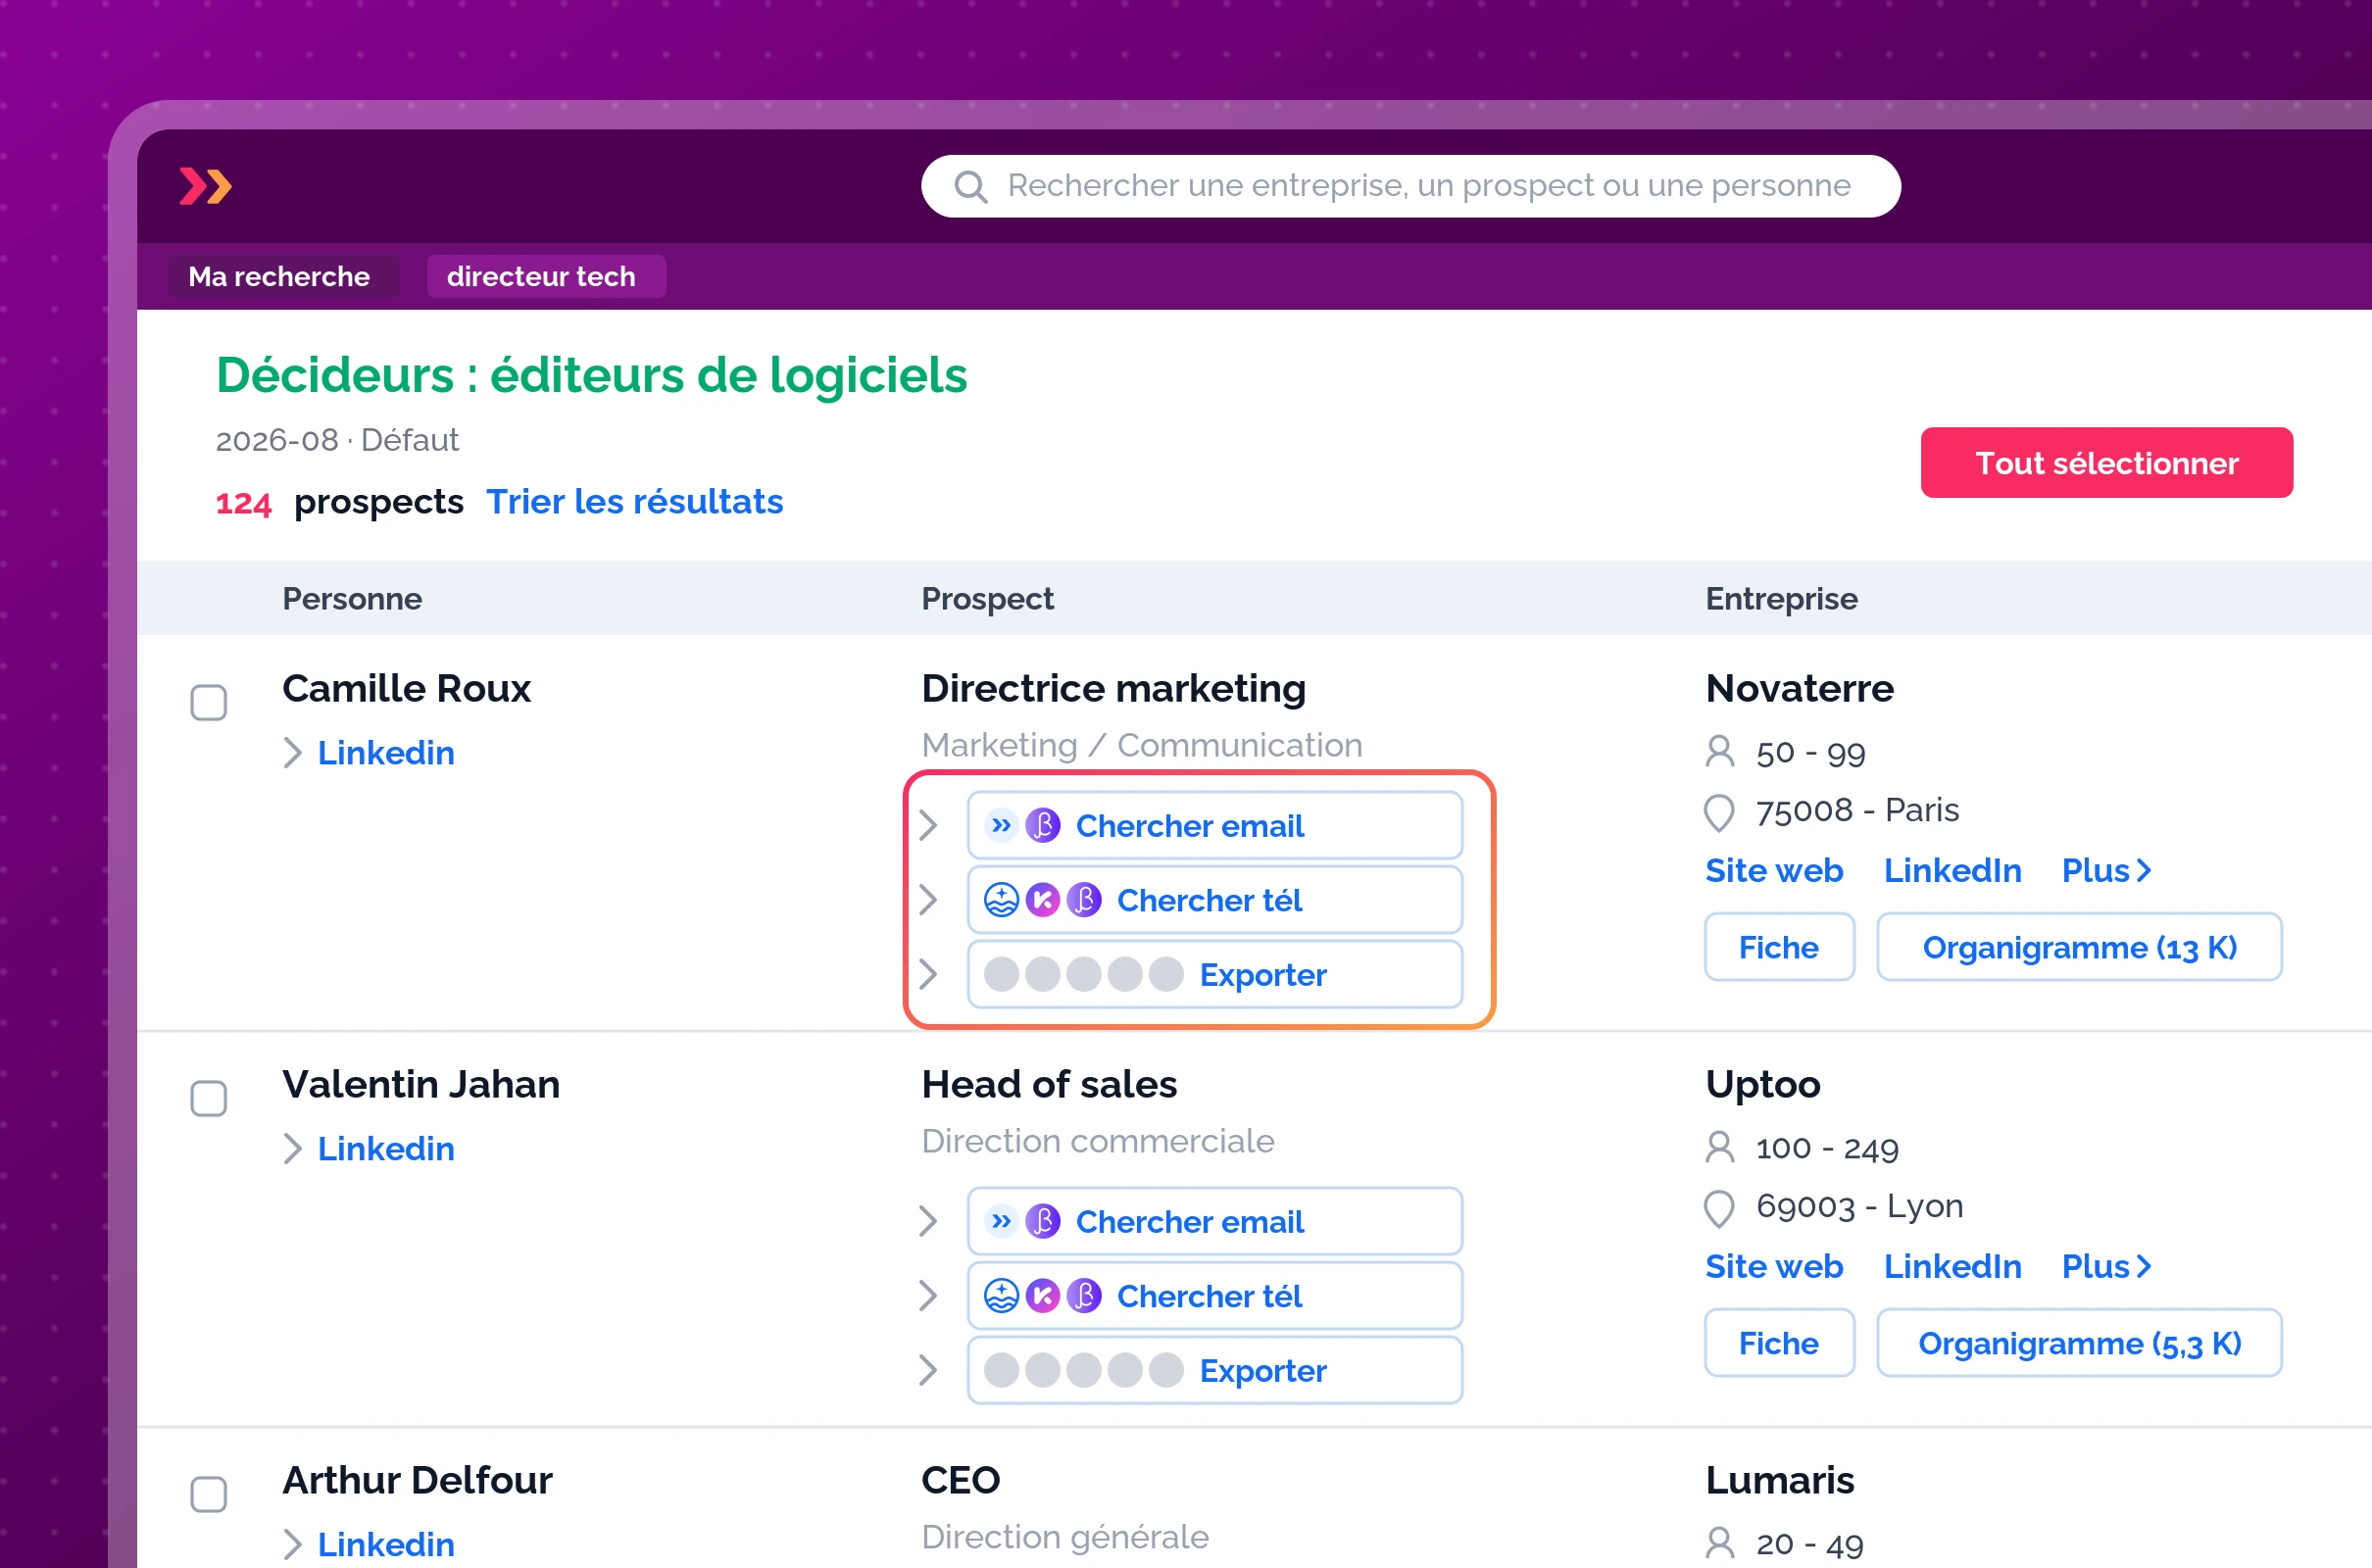Click the Kaspr icon in Camille's Chercher tél
Viewport: 2372px width, 1568px height.
[1042, 900]
